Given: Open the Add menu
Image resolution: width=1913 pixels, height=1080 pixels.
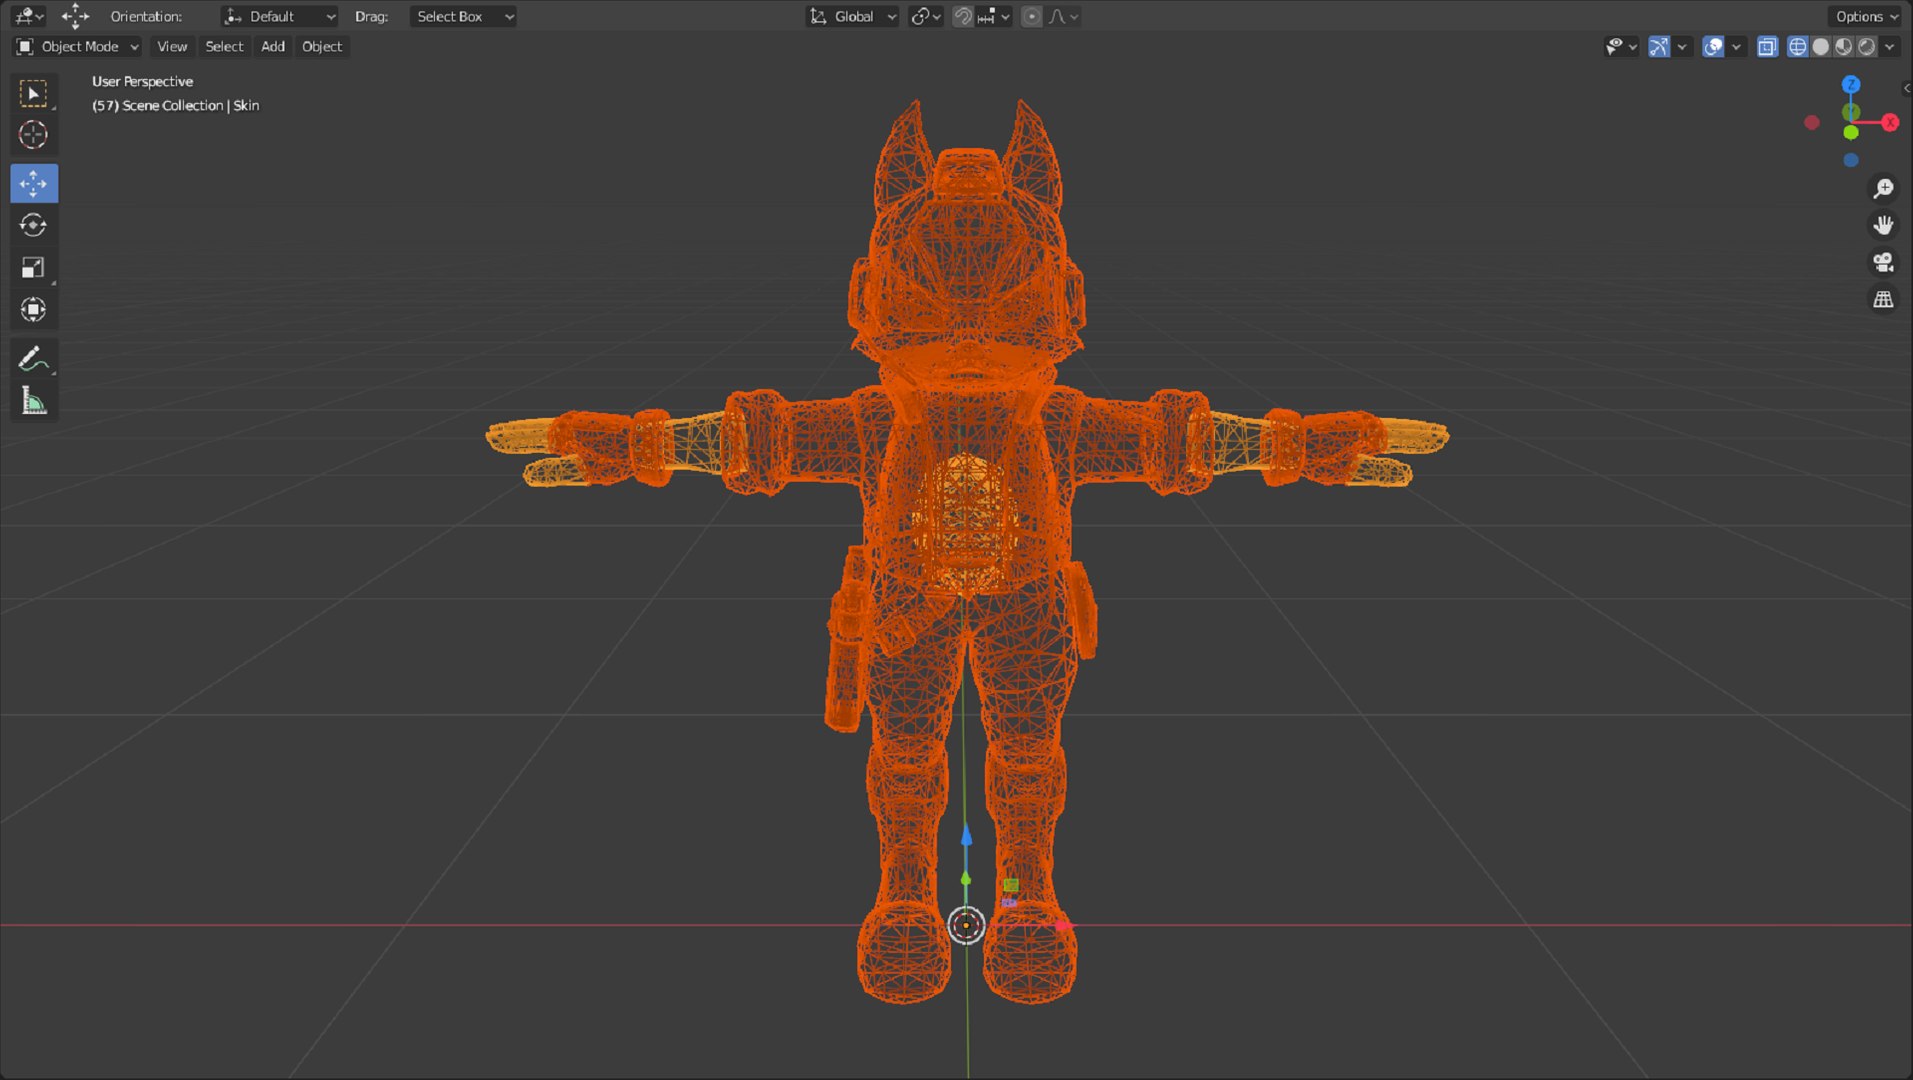Looking at the screenshot, I should pyautogui.click(x=273, y=46).
